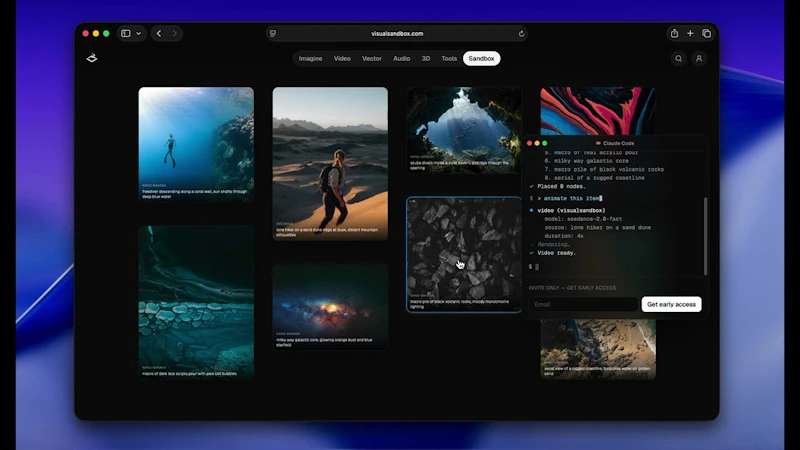The height and width of the screenshot is (450, 800).
Task: Open the milky way galactic core image
Action: coord(330,307)
